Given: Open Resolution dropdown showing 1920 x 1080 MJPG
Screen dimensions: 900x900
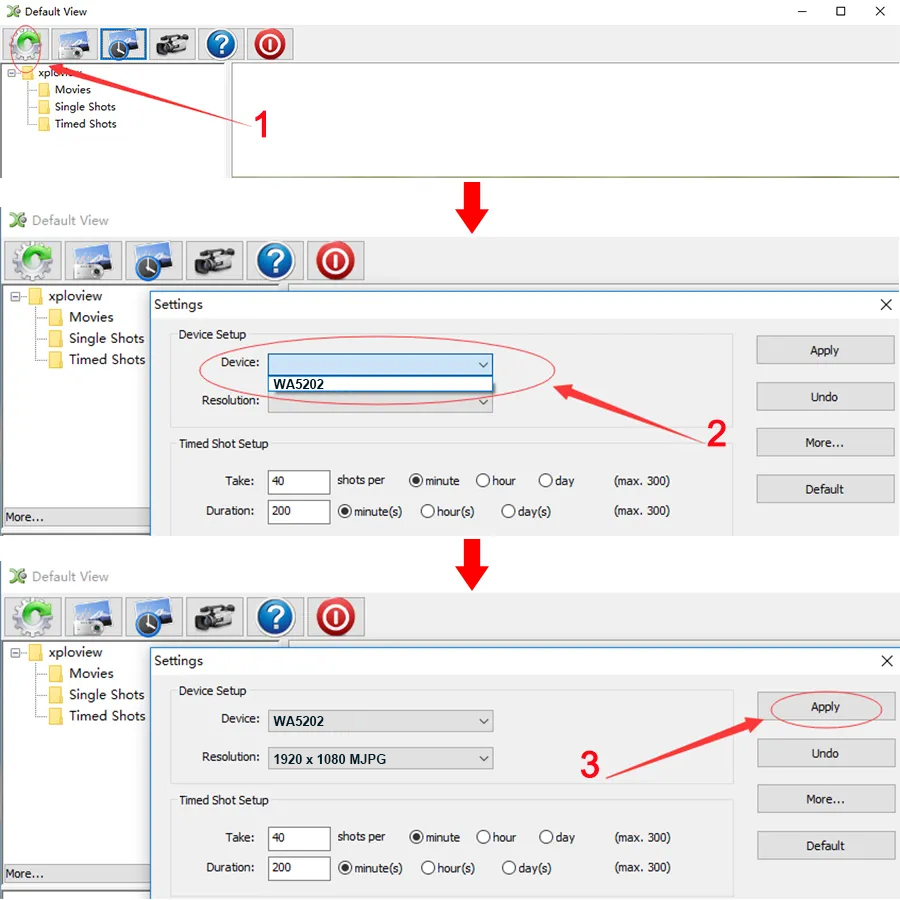Looking at the screenshot, I should [x=381, y=759].
